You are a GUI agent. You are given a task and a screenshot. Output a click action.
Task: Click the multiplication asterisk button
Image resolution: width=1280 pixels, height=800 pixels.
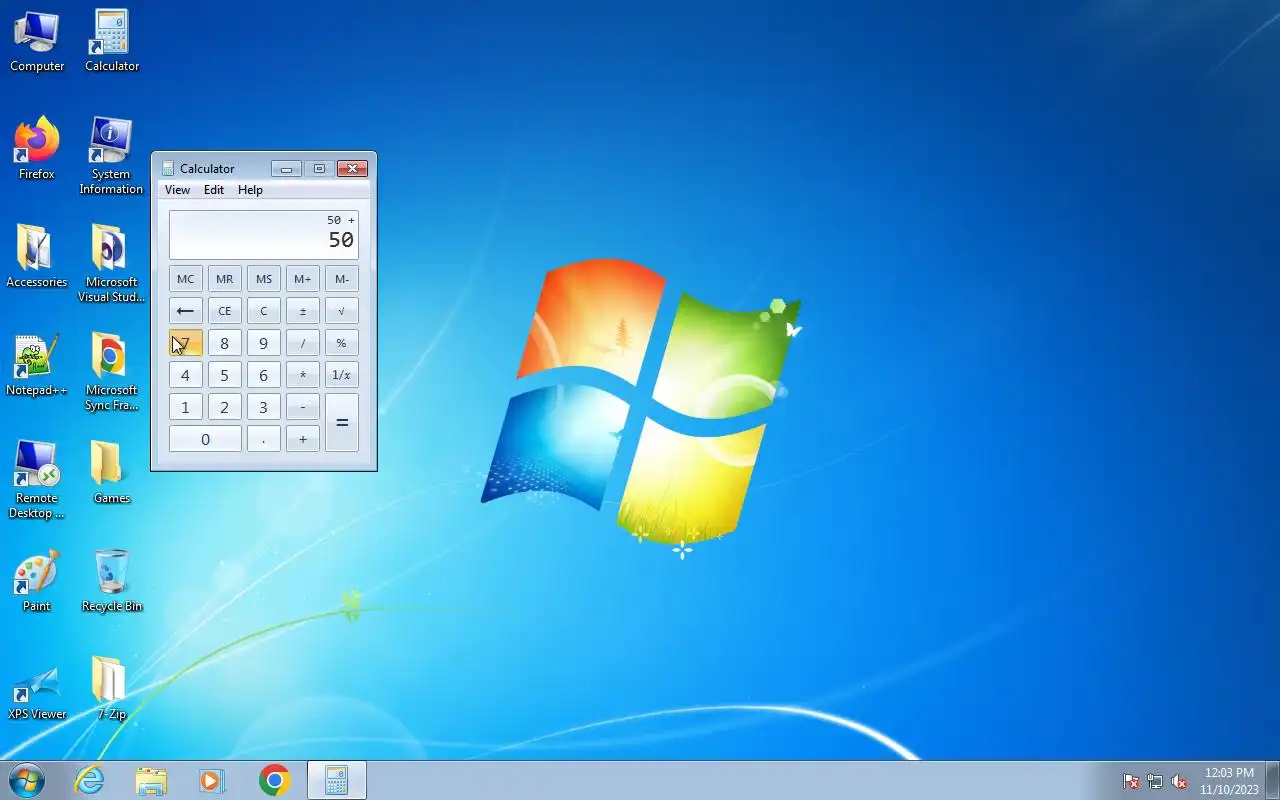302,375
